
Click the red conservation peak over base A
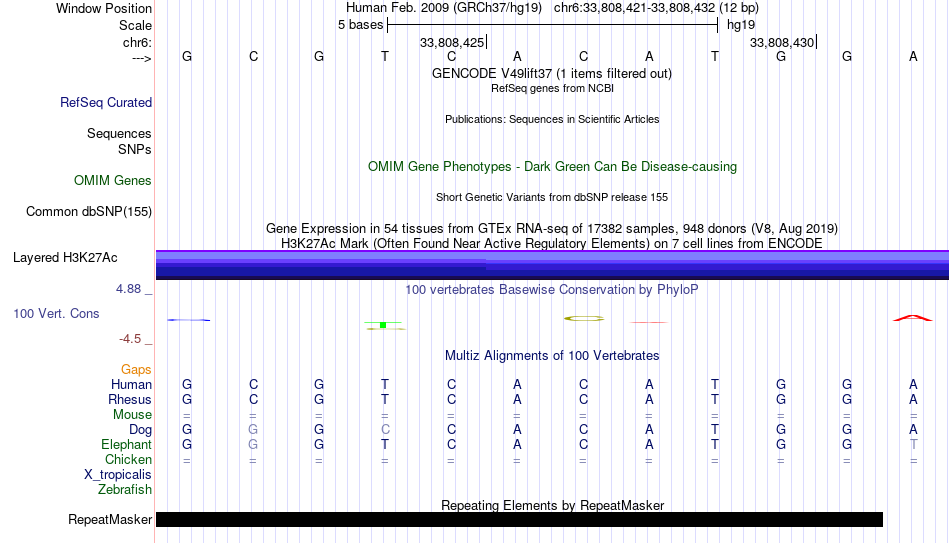click(913, 318)
